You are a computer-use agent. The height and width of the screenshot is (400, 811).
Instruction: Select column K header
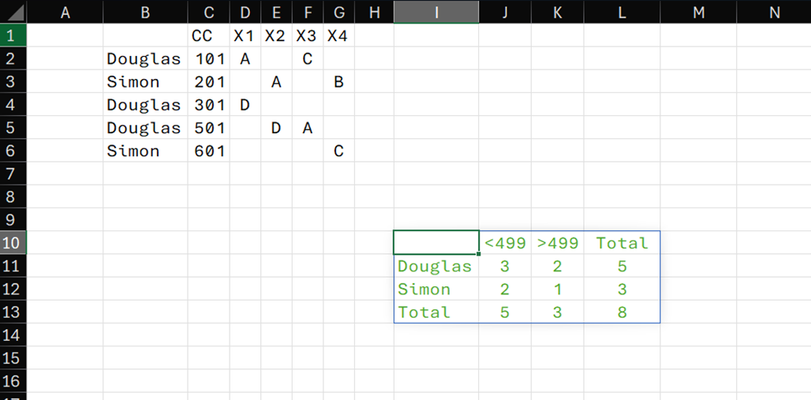pos(557,11)
